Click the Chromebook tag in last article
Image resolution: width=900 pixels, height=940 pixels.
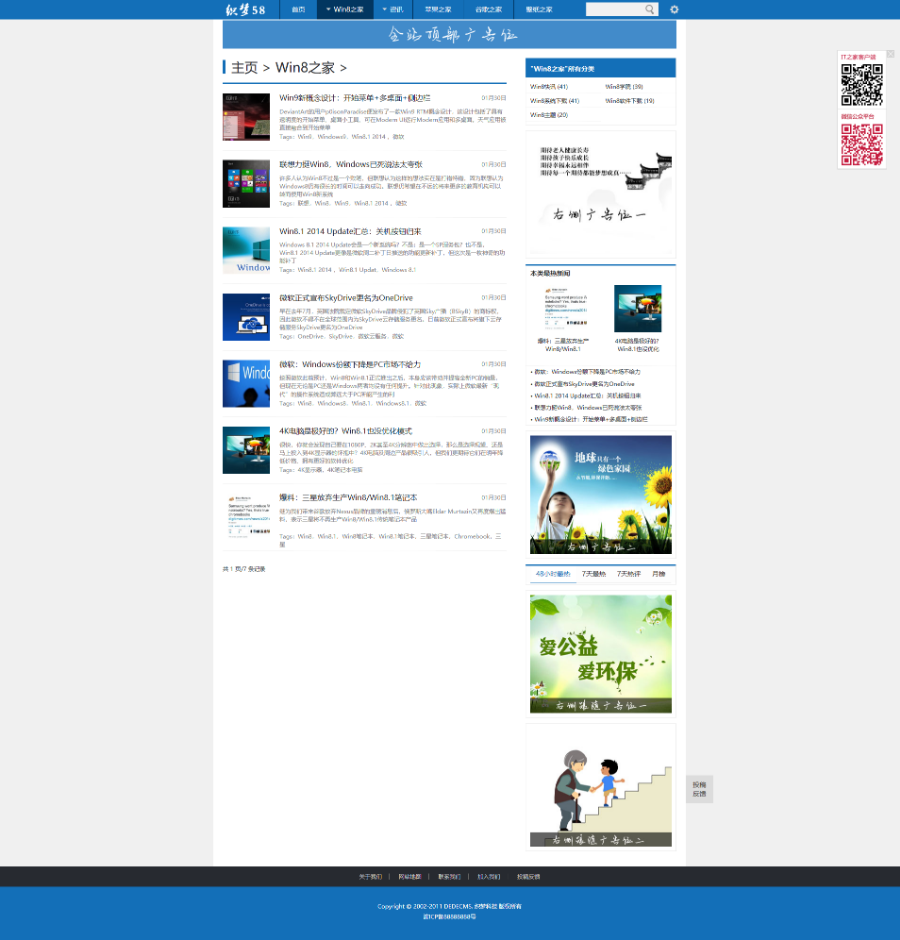pyautogui.click(x=472, y=537)
